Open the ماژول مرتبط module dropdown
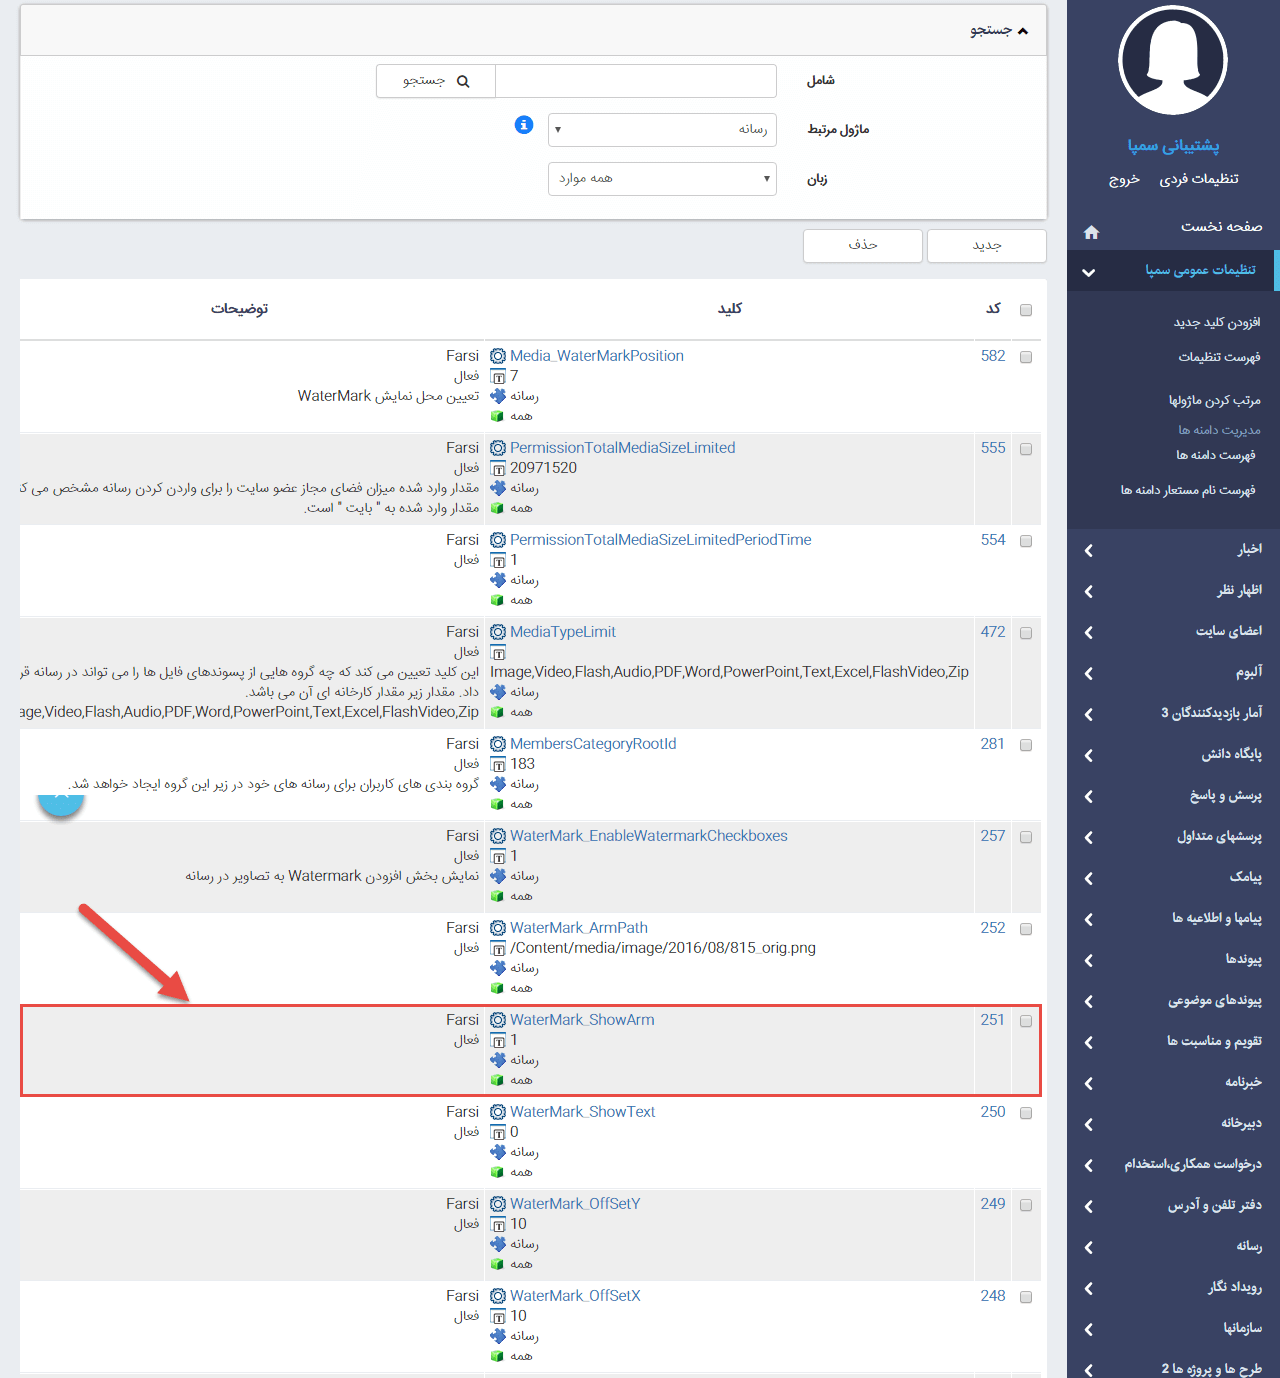 point(662,129)
